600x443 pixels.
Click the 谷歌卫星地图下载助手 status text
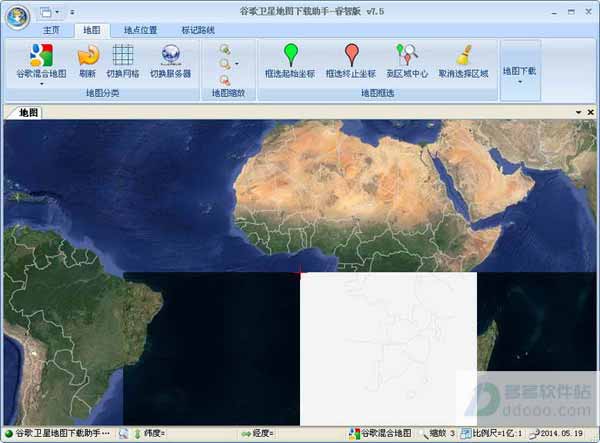click(63, 433)
